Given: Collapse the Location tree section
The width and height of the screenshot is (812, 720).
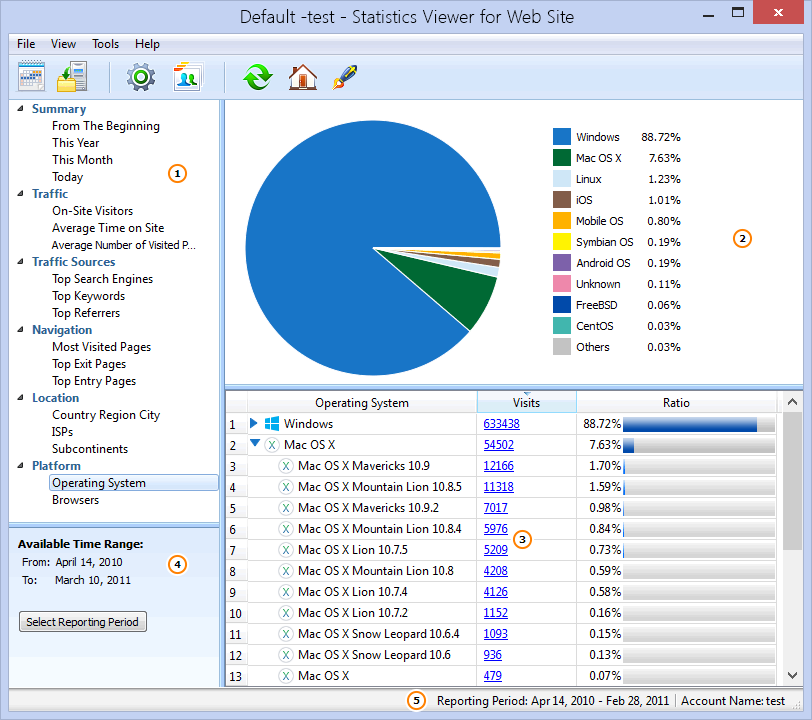Looking at the screenshot, I should pyautogui.click(x=21, y=398).
